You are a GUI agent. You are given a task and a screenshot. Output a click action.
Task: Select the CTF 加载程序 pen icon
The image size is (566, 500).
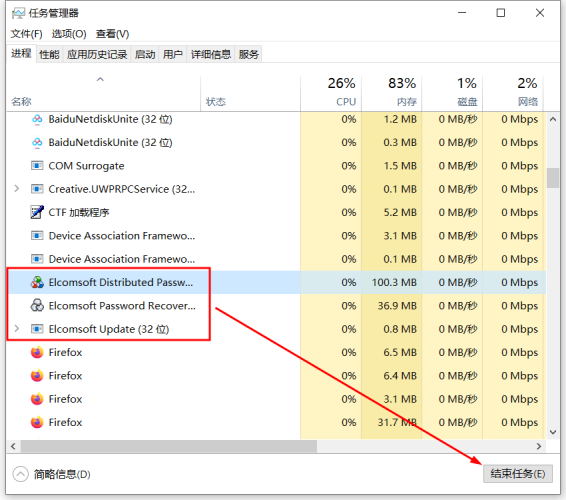point(37,212)
